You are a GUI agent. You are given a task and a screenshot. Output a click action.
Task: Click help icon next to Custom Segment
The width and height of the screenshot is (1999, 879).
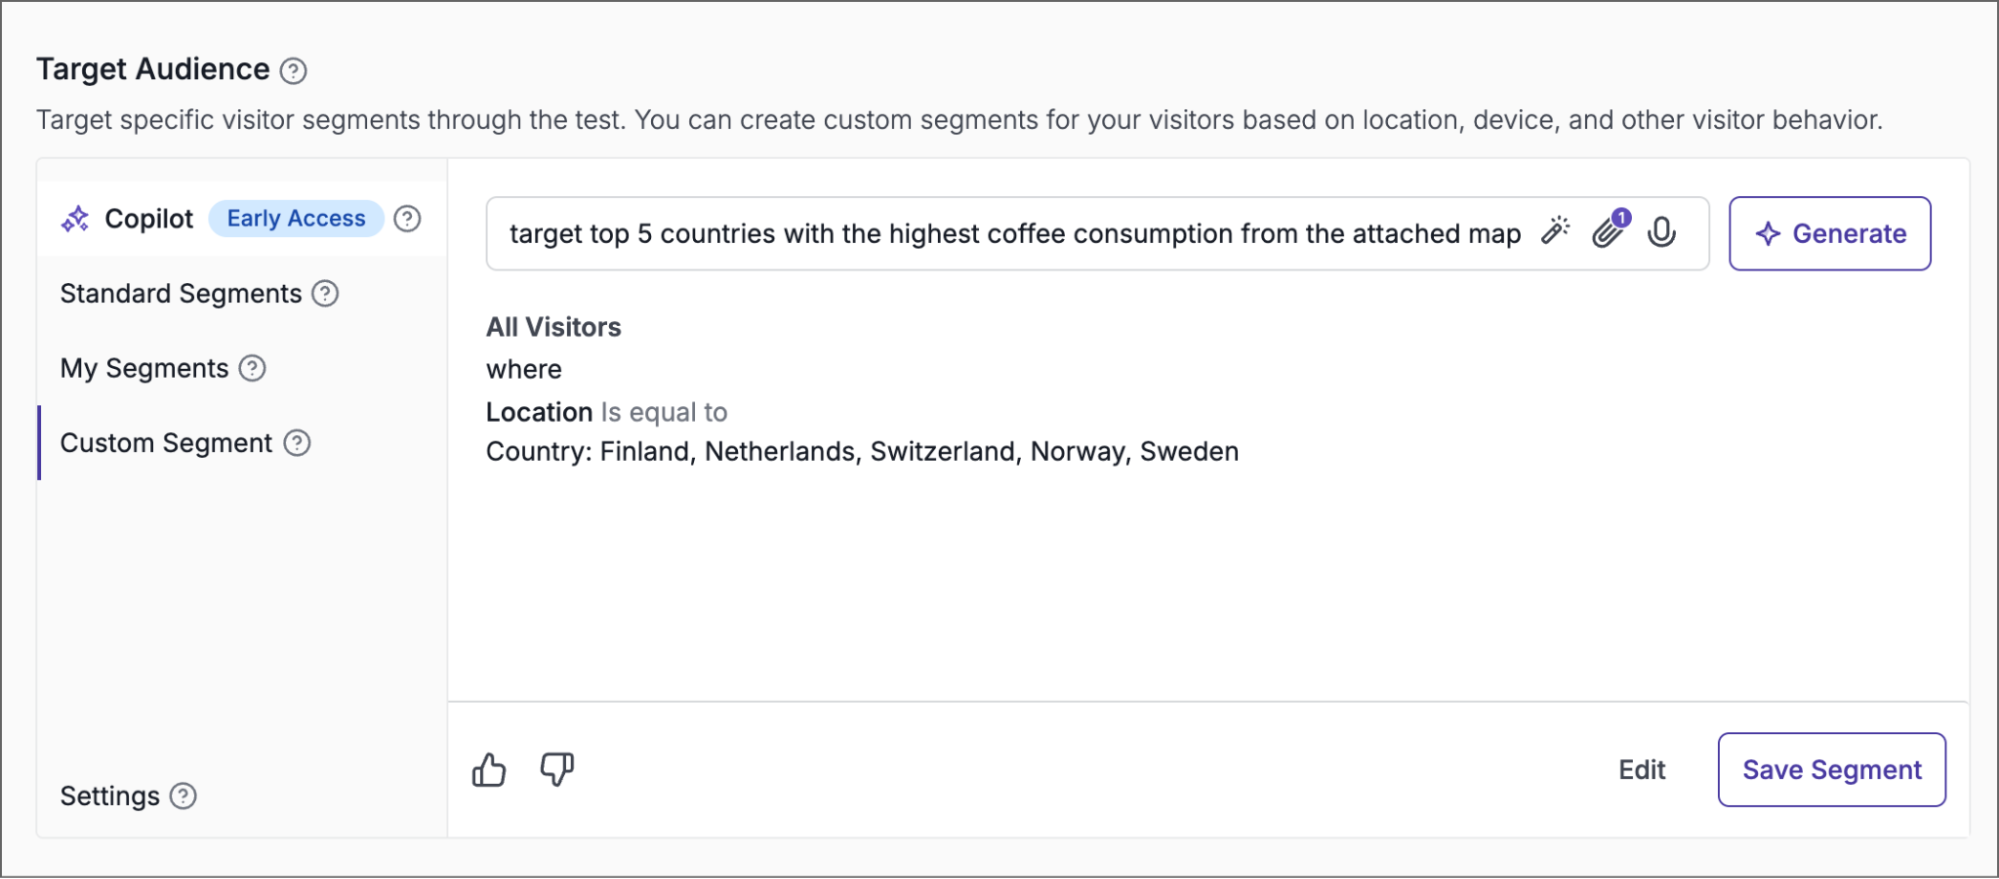click(x=297, y=443)
